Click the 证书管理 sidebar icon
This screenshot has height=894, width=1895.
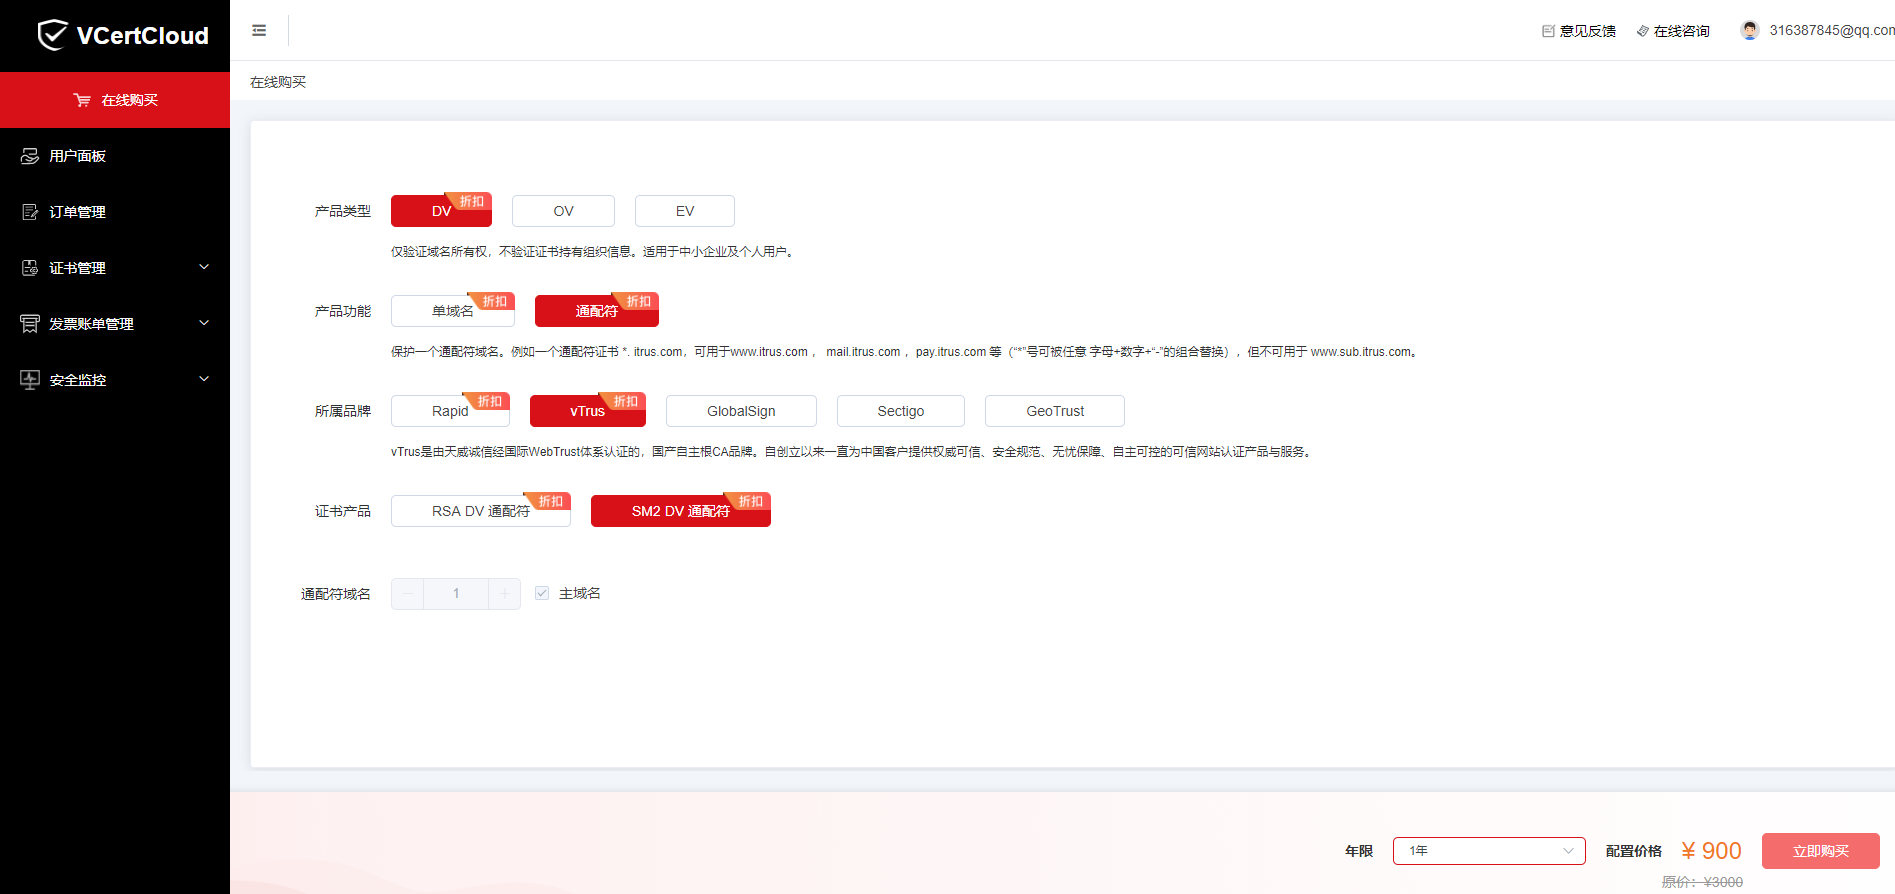(x=30, y=268)
